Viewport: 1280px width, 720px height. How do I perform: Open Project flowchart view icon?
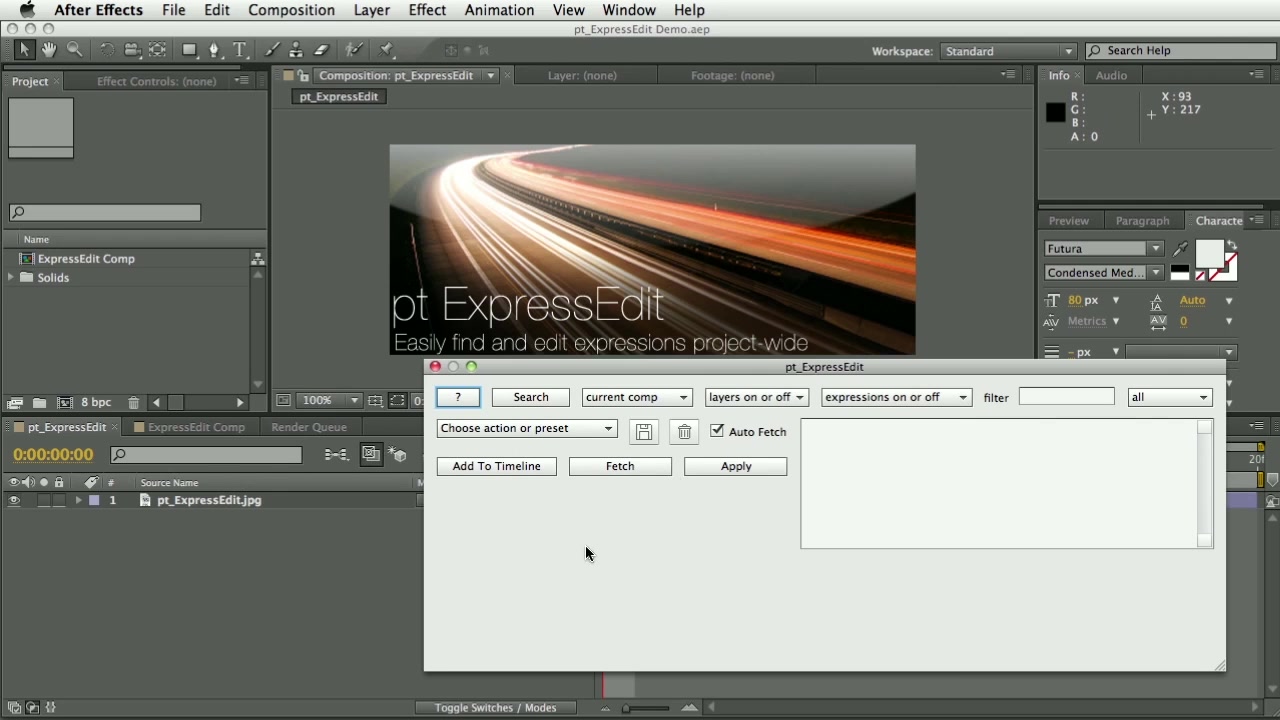pyautogui.click(x=258, y=259)
